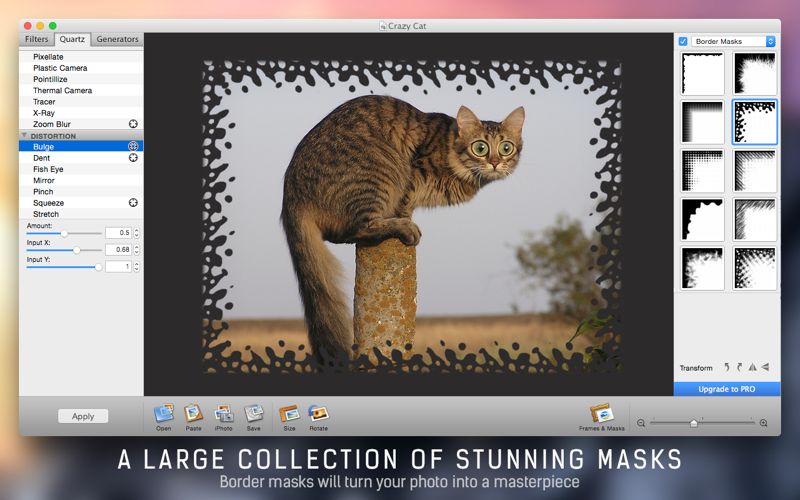The height and width of the screenshot is (500, 800).
Task: Click the zoom in magnifier icon
Action: pyautogui.click(x=764, y=423)
